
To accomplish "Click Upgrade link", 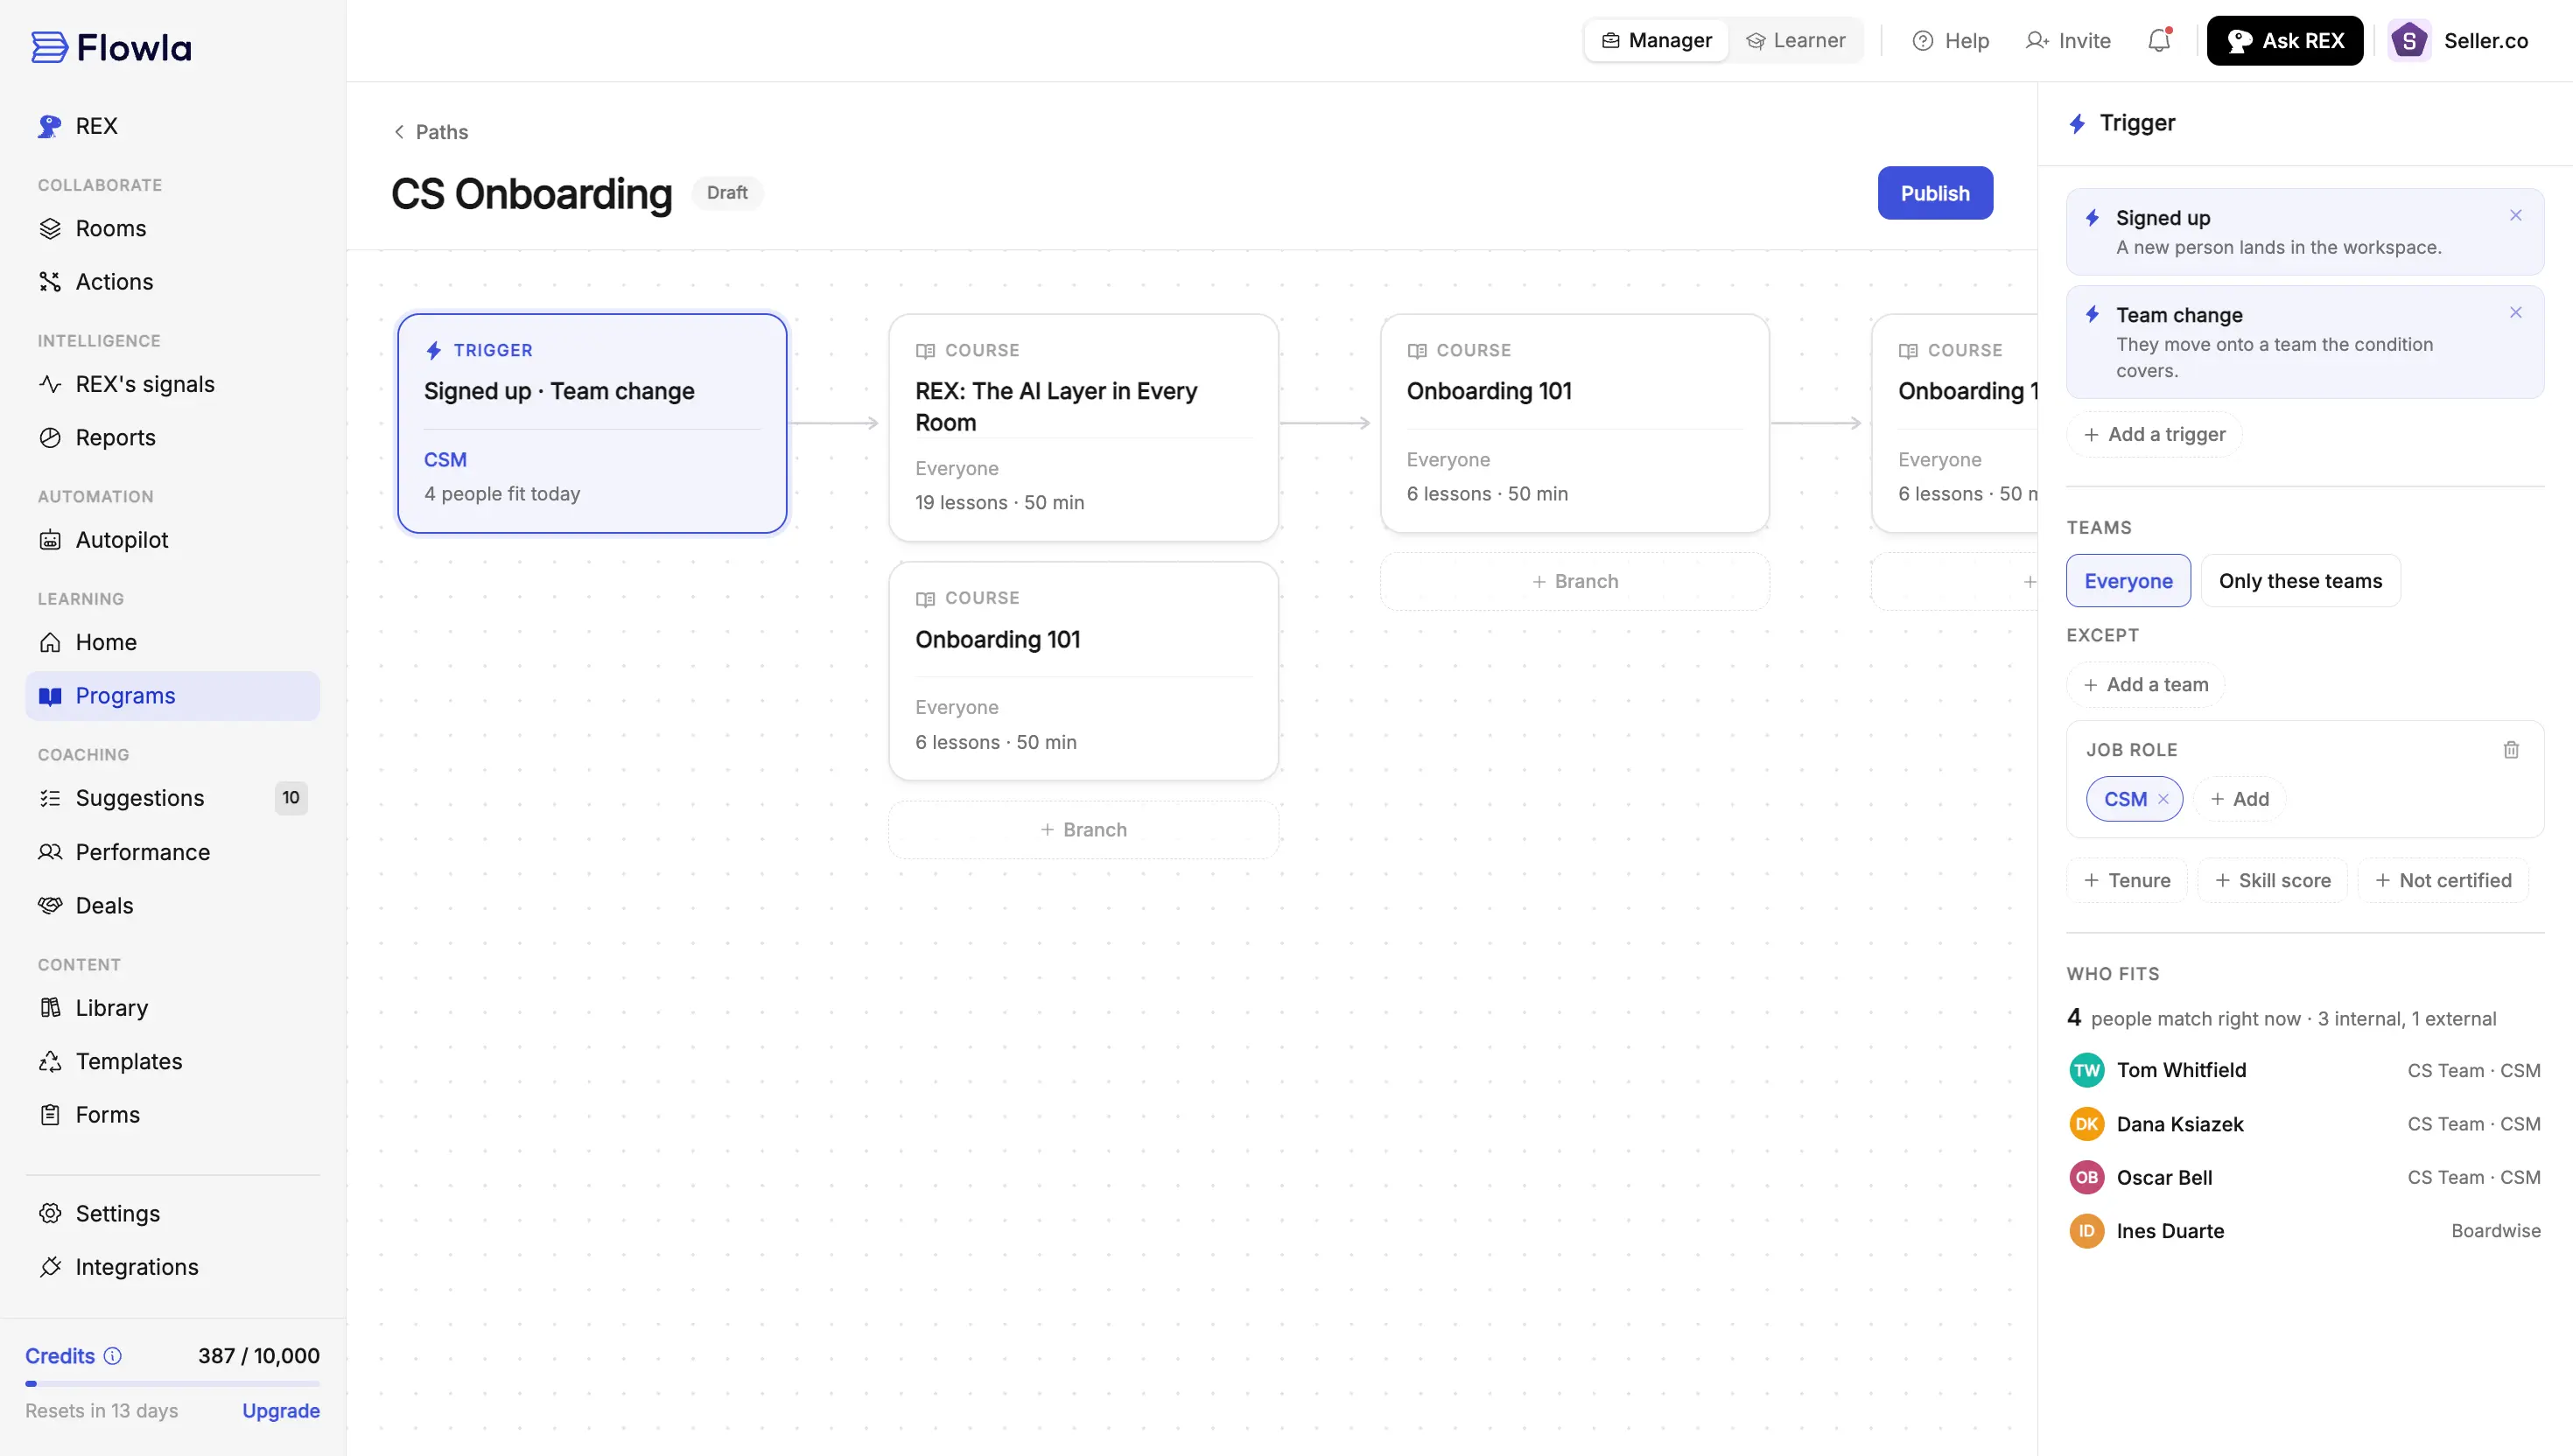I will pos(281,1411).
